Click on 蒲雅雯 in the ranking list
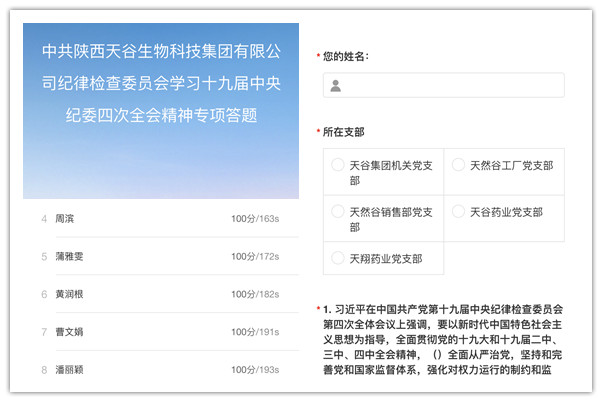Screen dimensions: 602x402 [69, 256]
